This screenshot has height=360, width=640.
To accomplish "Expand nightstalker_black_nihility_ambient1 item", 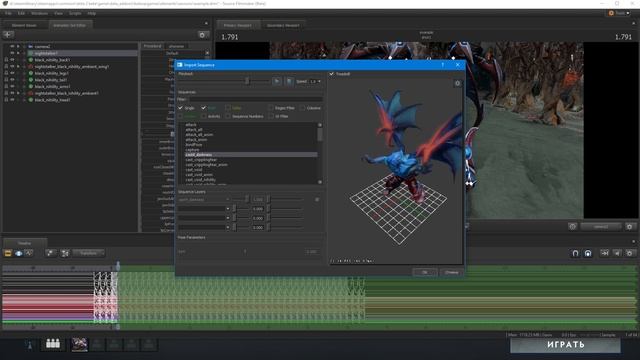I will 18,93.
